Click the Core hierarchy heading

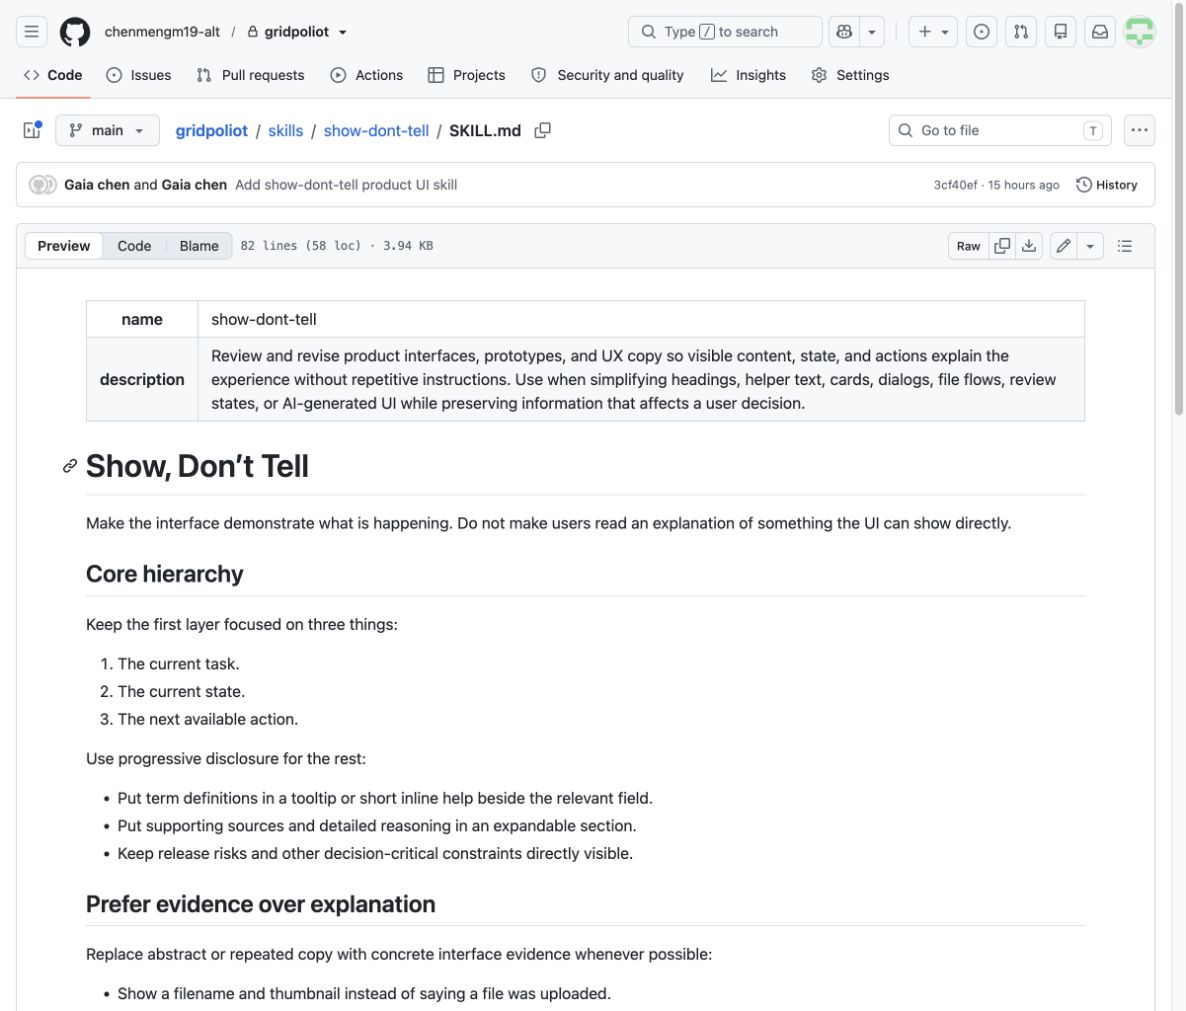(164, 574)
